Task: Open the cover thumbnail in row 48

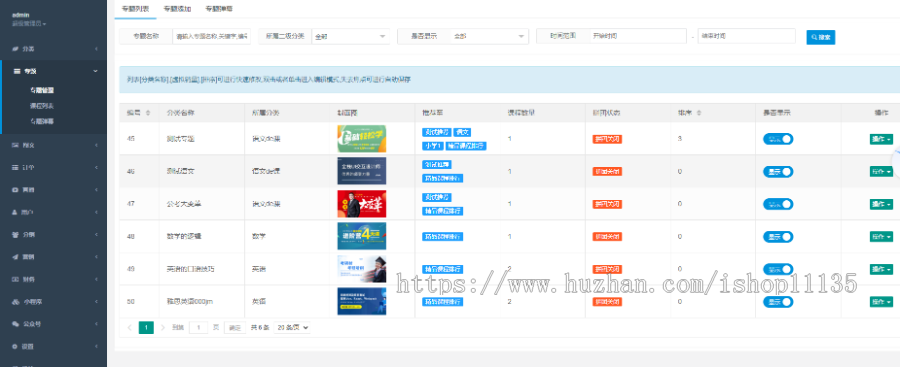Action: click(362, 236)
